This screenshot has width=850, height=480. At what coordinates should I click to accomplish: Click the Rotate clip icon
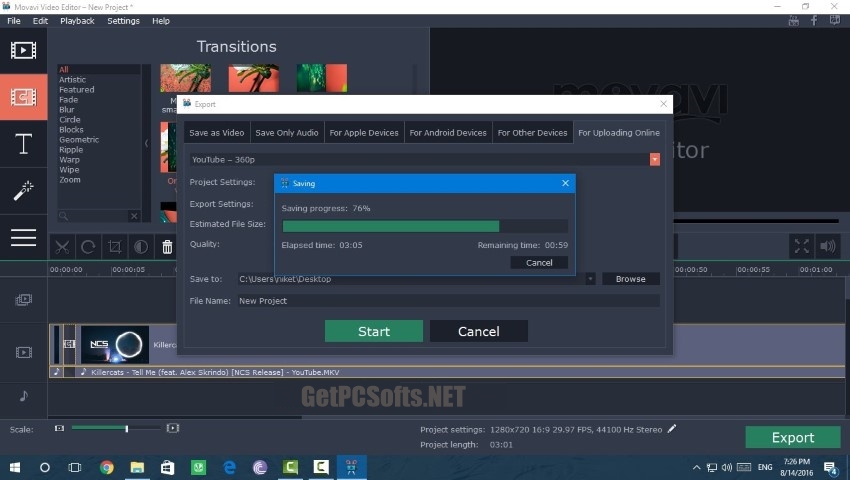pyautogui.click(x=88, y=247)
